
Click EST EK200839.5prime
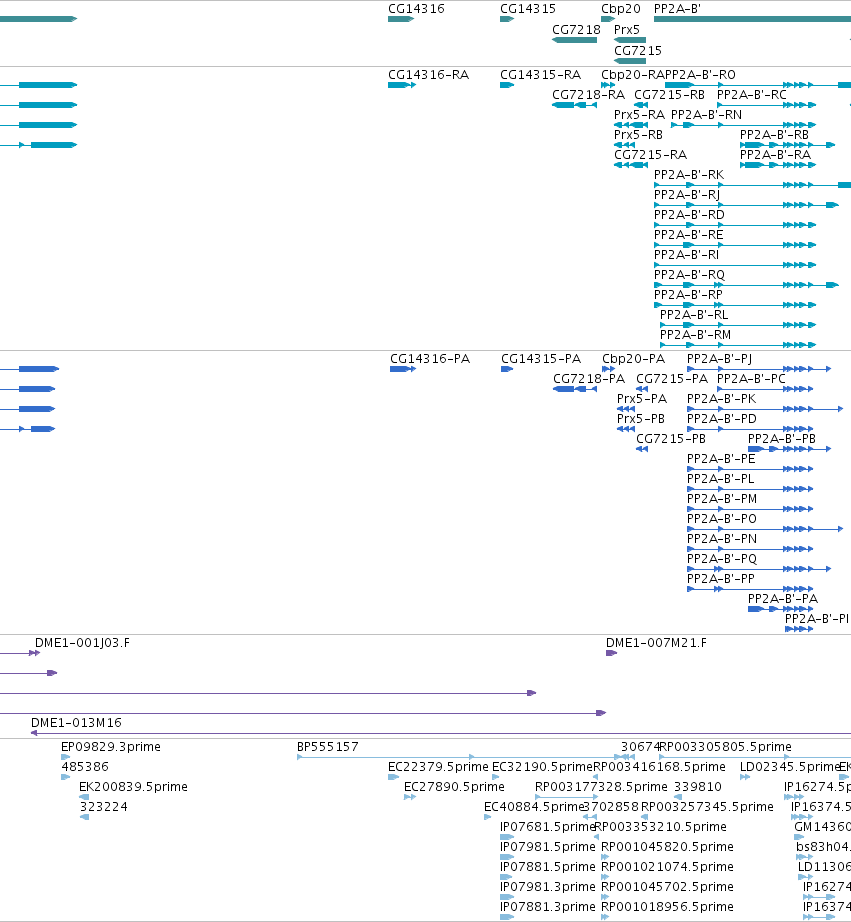click(x=133, y=787)
